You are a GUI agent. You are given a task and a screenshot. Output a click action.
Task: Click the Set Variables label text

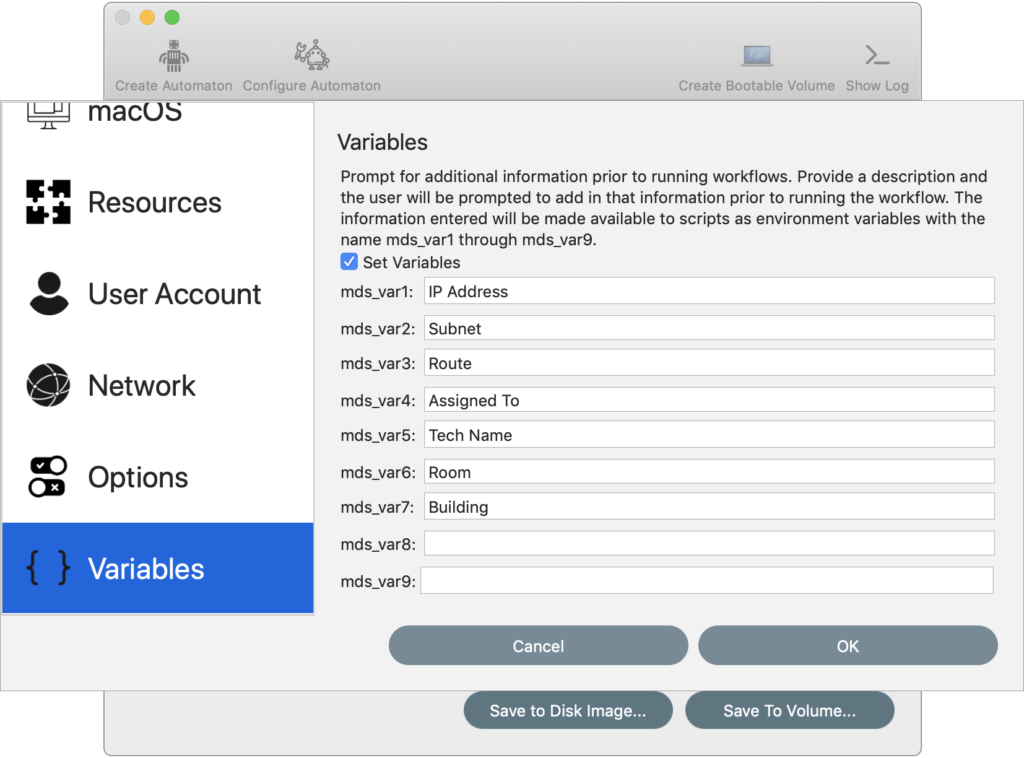411,262
